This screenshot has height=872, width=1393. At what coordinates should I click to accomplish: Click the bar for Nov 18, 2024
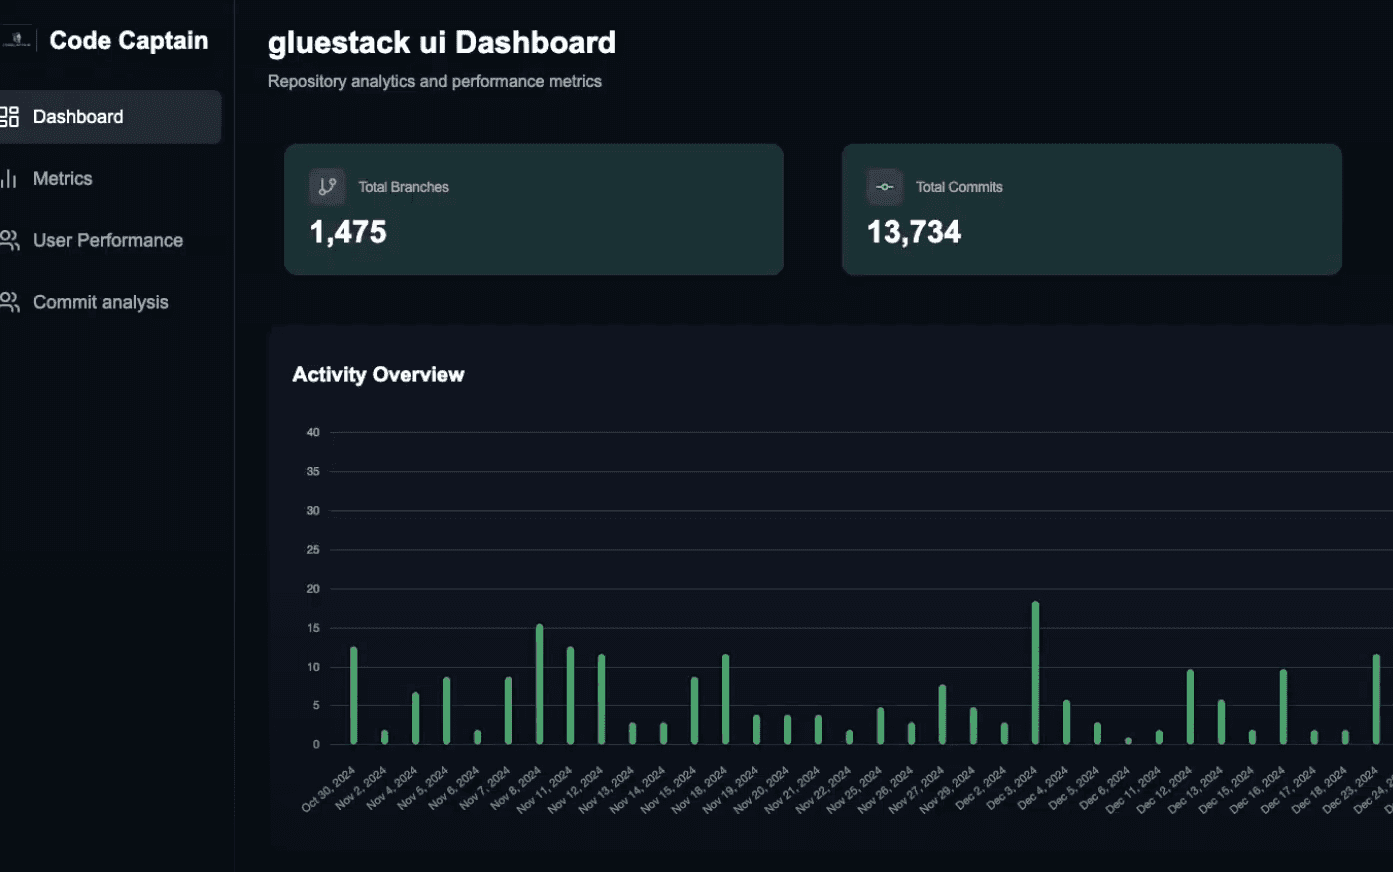pyautogui.click(x=726, y=699)
